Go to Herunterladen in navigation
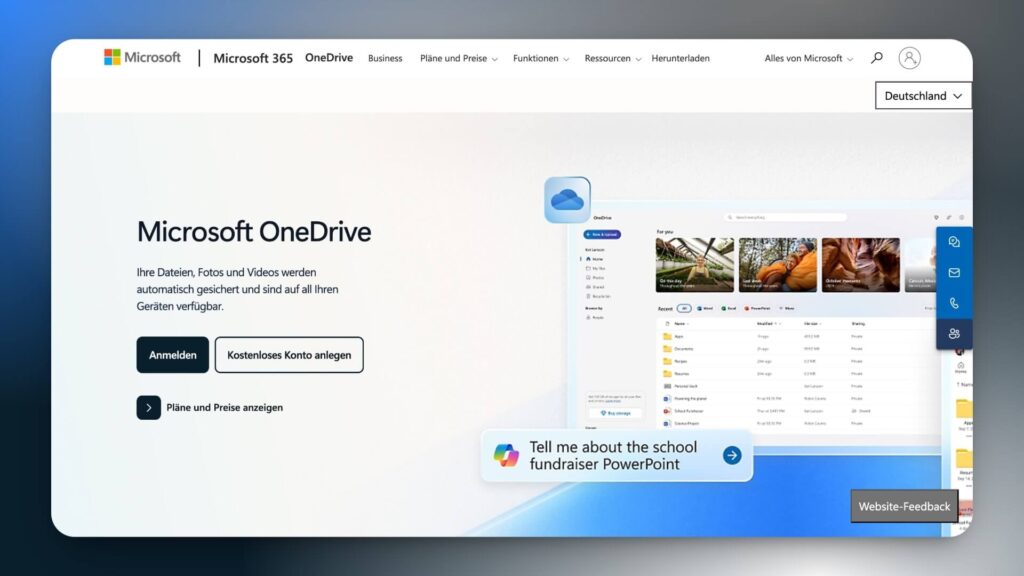This screenshot has width=1024, height=576. pos(680,58)
